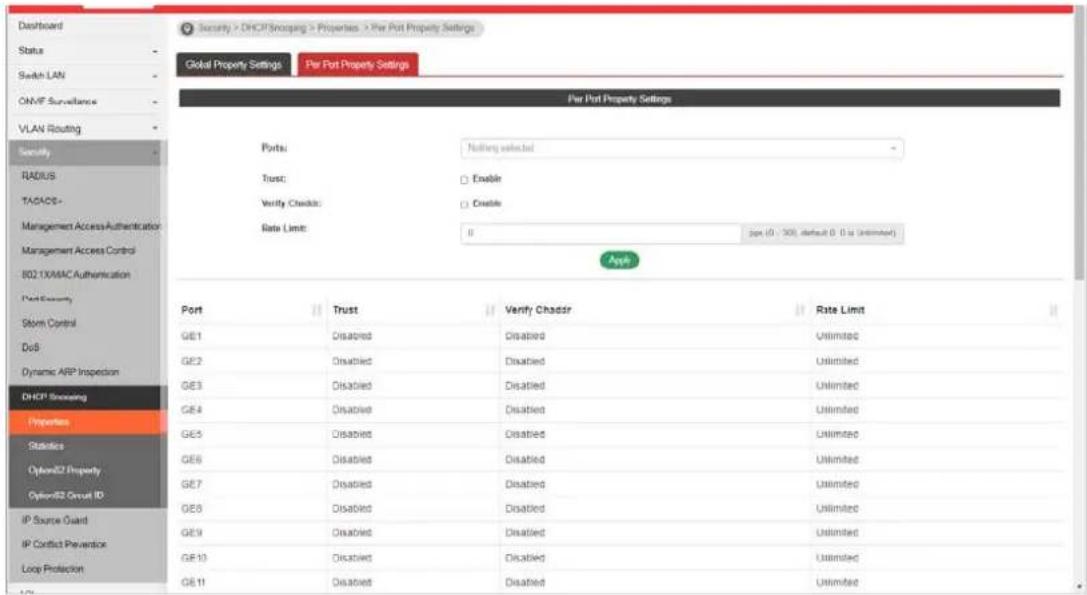Click the GE10 port cell
Screen dimensions: 1087x595
click(194, 558)
